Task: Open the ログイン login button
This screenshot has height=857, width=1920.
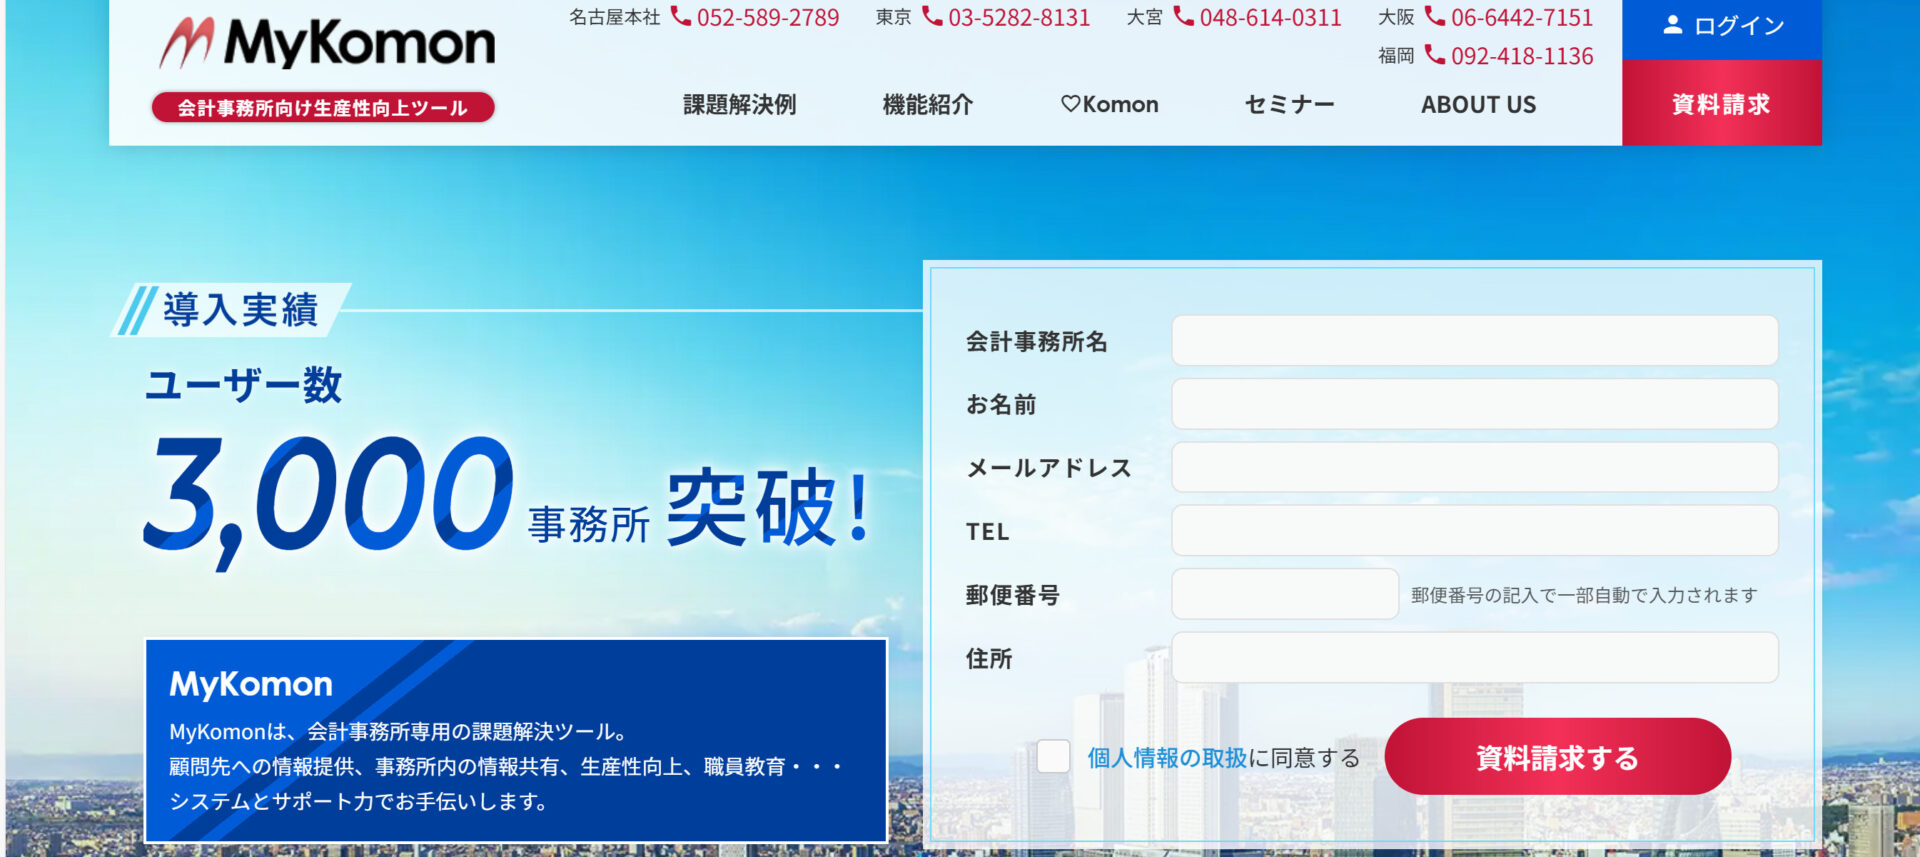Action: tap(1721, 29)
